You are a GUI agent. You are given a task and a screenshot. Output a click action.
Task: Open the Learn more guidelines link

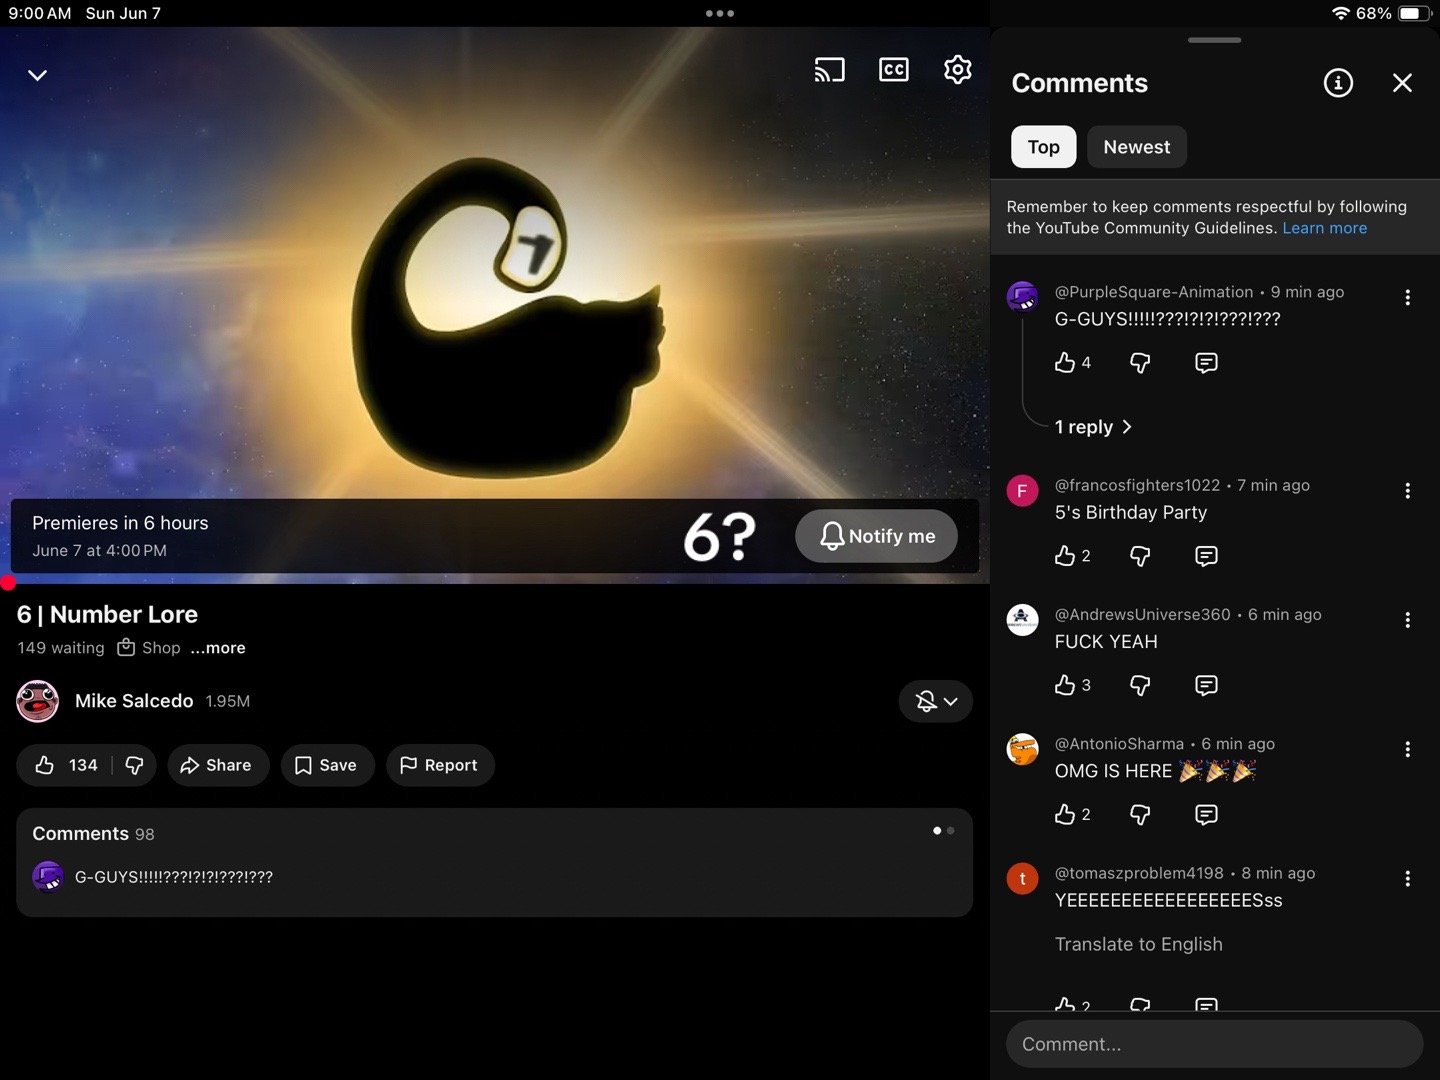point(1325,228)
